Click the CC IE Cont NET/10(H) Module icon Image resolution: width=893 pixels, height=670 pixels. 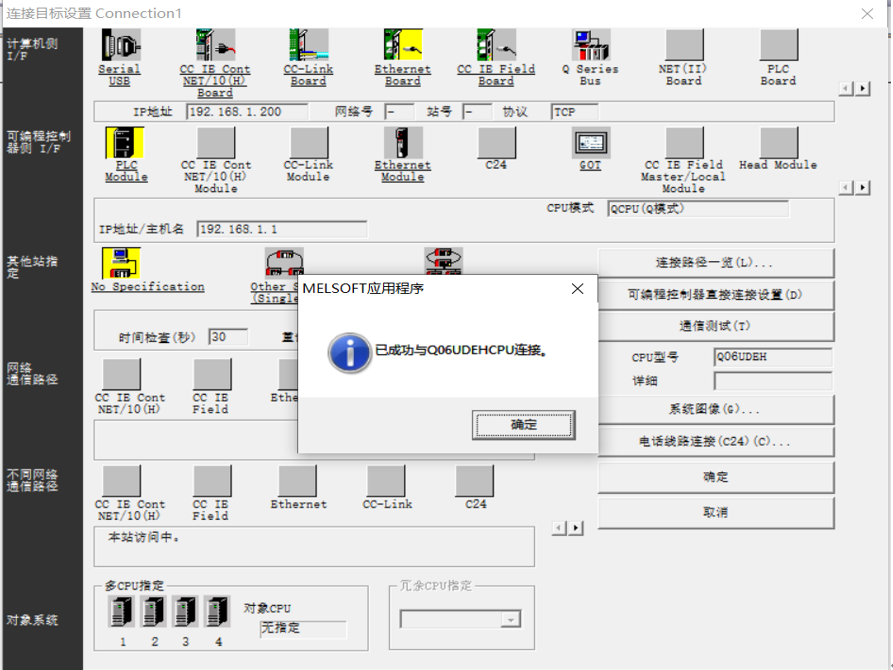(215, 142)
